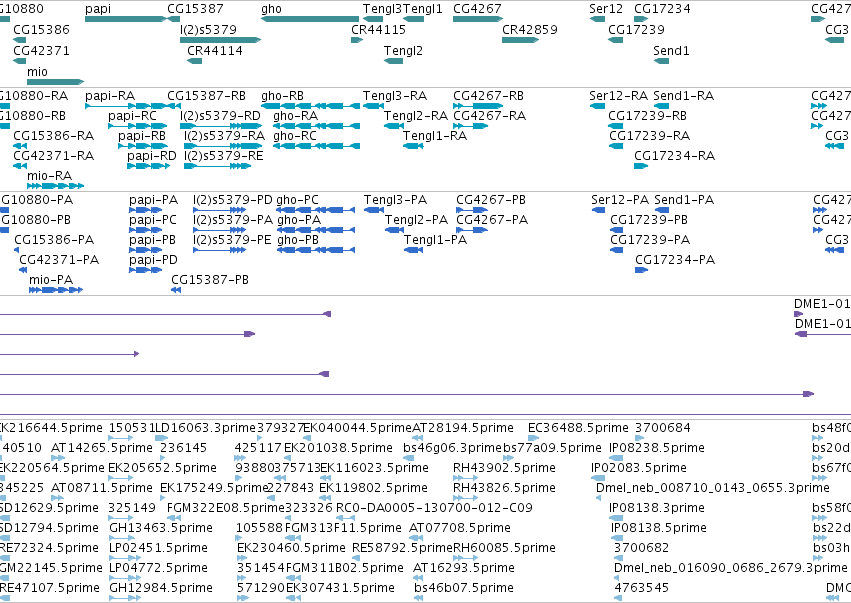Click transcript Ser12-RA

(x=597, y=106)
